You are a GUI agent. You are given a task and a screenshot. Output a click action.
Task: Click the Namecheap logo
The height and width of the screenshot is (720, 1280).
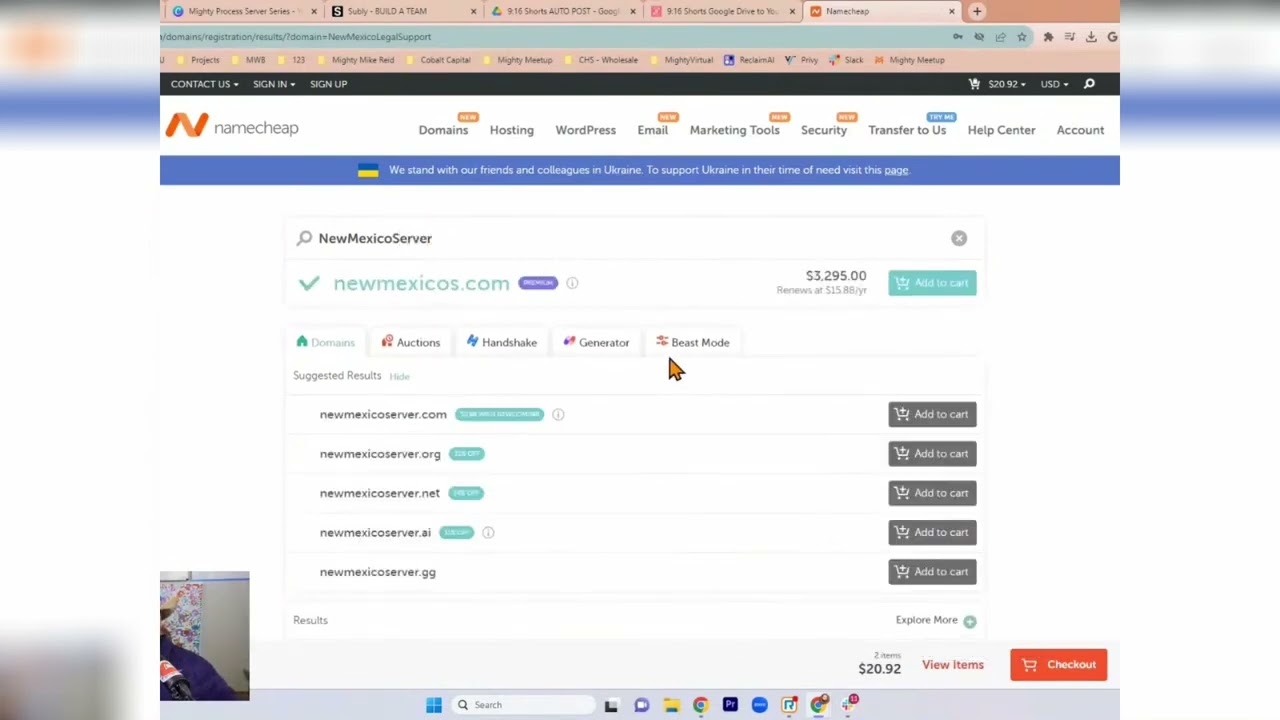tap(232, 126)
